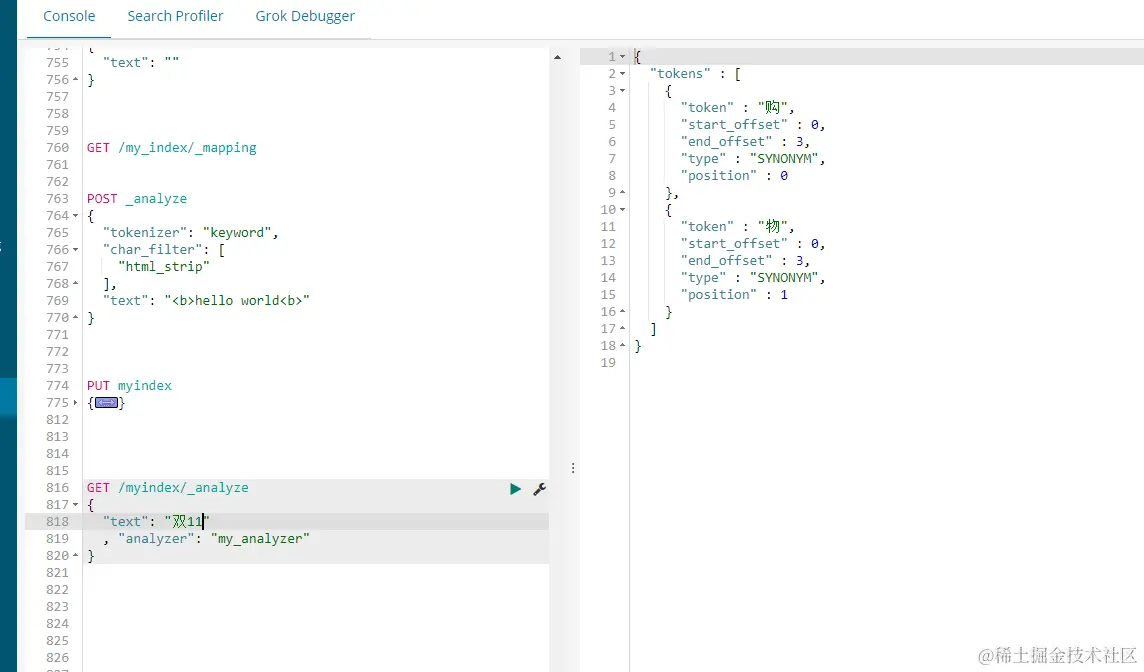Screen dimensions: 1144x672
Task: Click "position" : 1 in response
Action: click(734, 295)
